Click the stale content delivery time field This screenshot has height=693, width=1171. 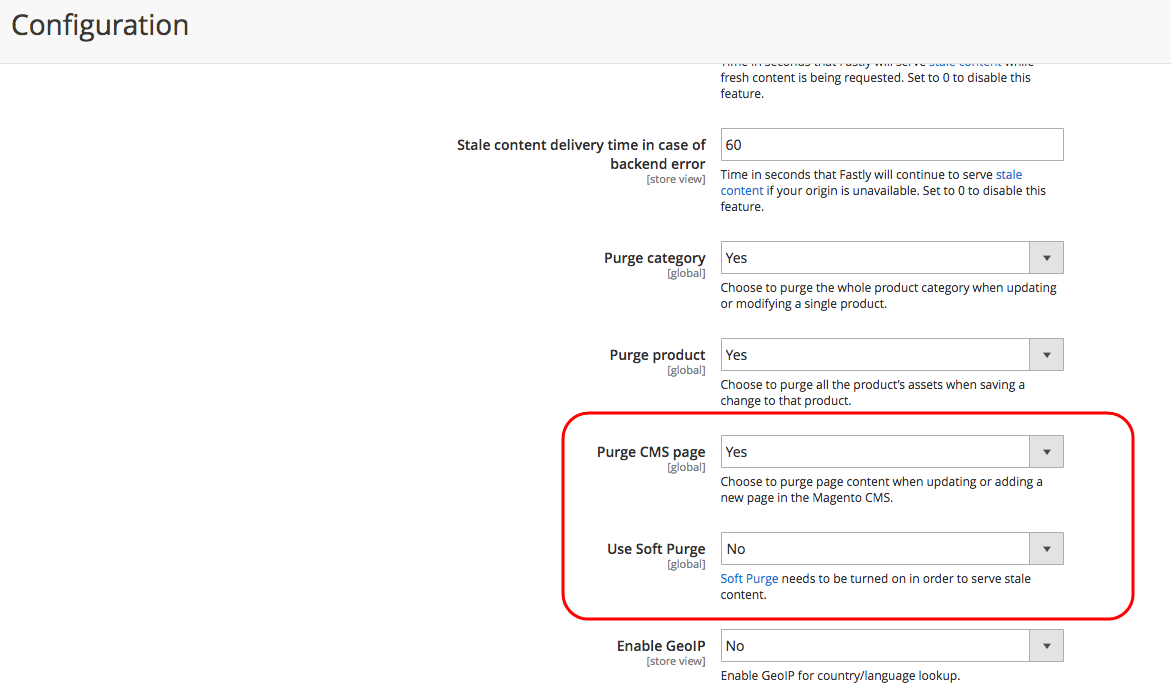(x=892, y=145)
